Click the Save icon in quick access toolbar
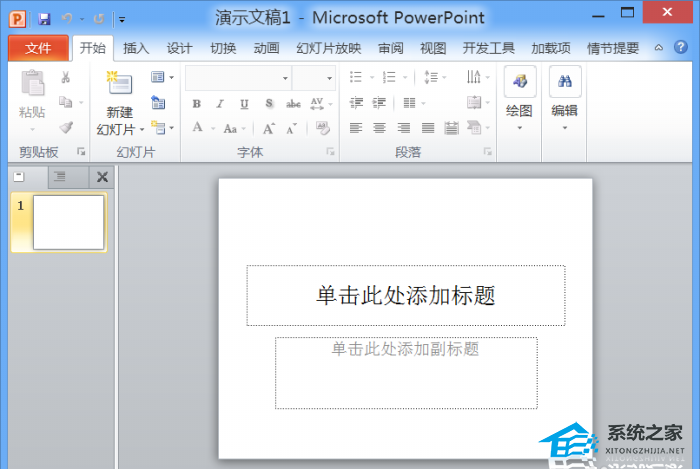 click(x=44, y=19)
